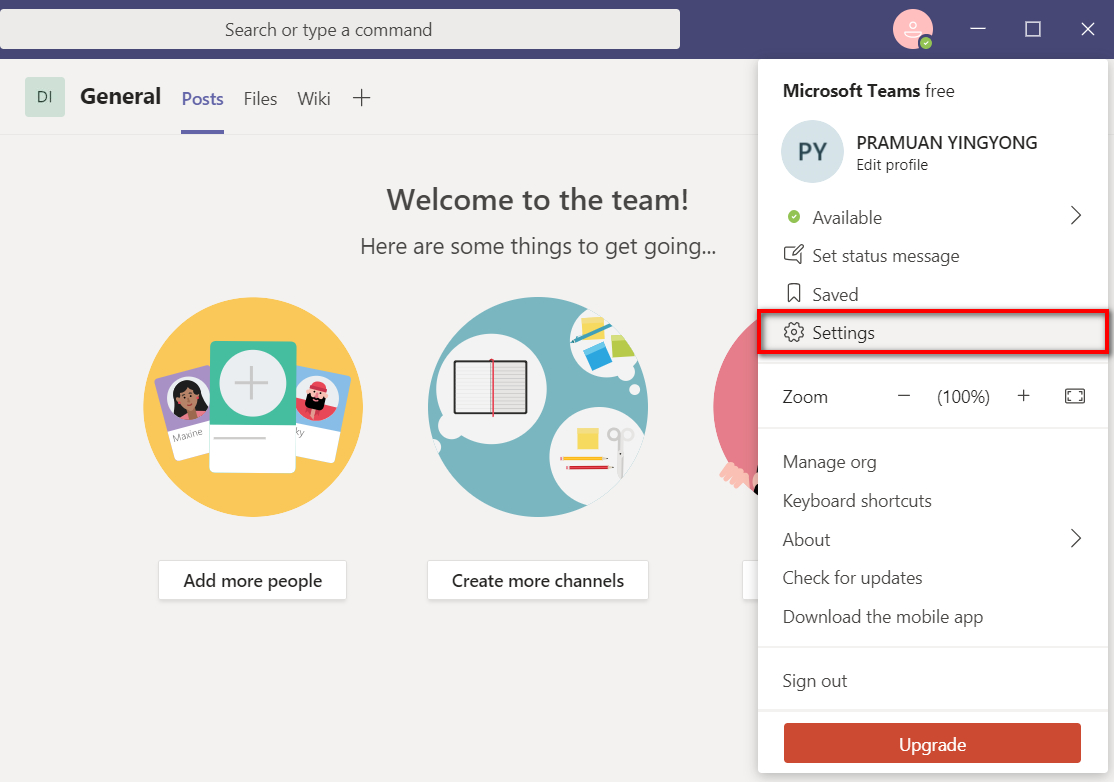Viewport: 1114px width, 782px height.
Task: Click the Settings gear icon
Action: pos(794,333)
